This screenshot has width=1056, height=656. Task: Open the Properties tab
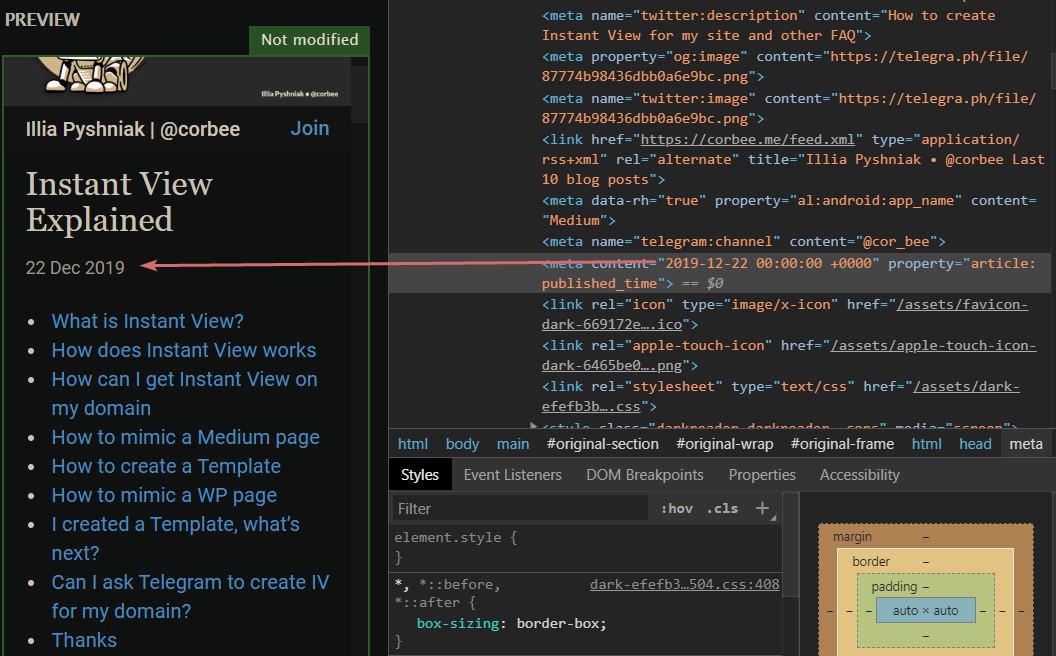coord(762,475)
